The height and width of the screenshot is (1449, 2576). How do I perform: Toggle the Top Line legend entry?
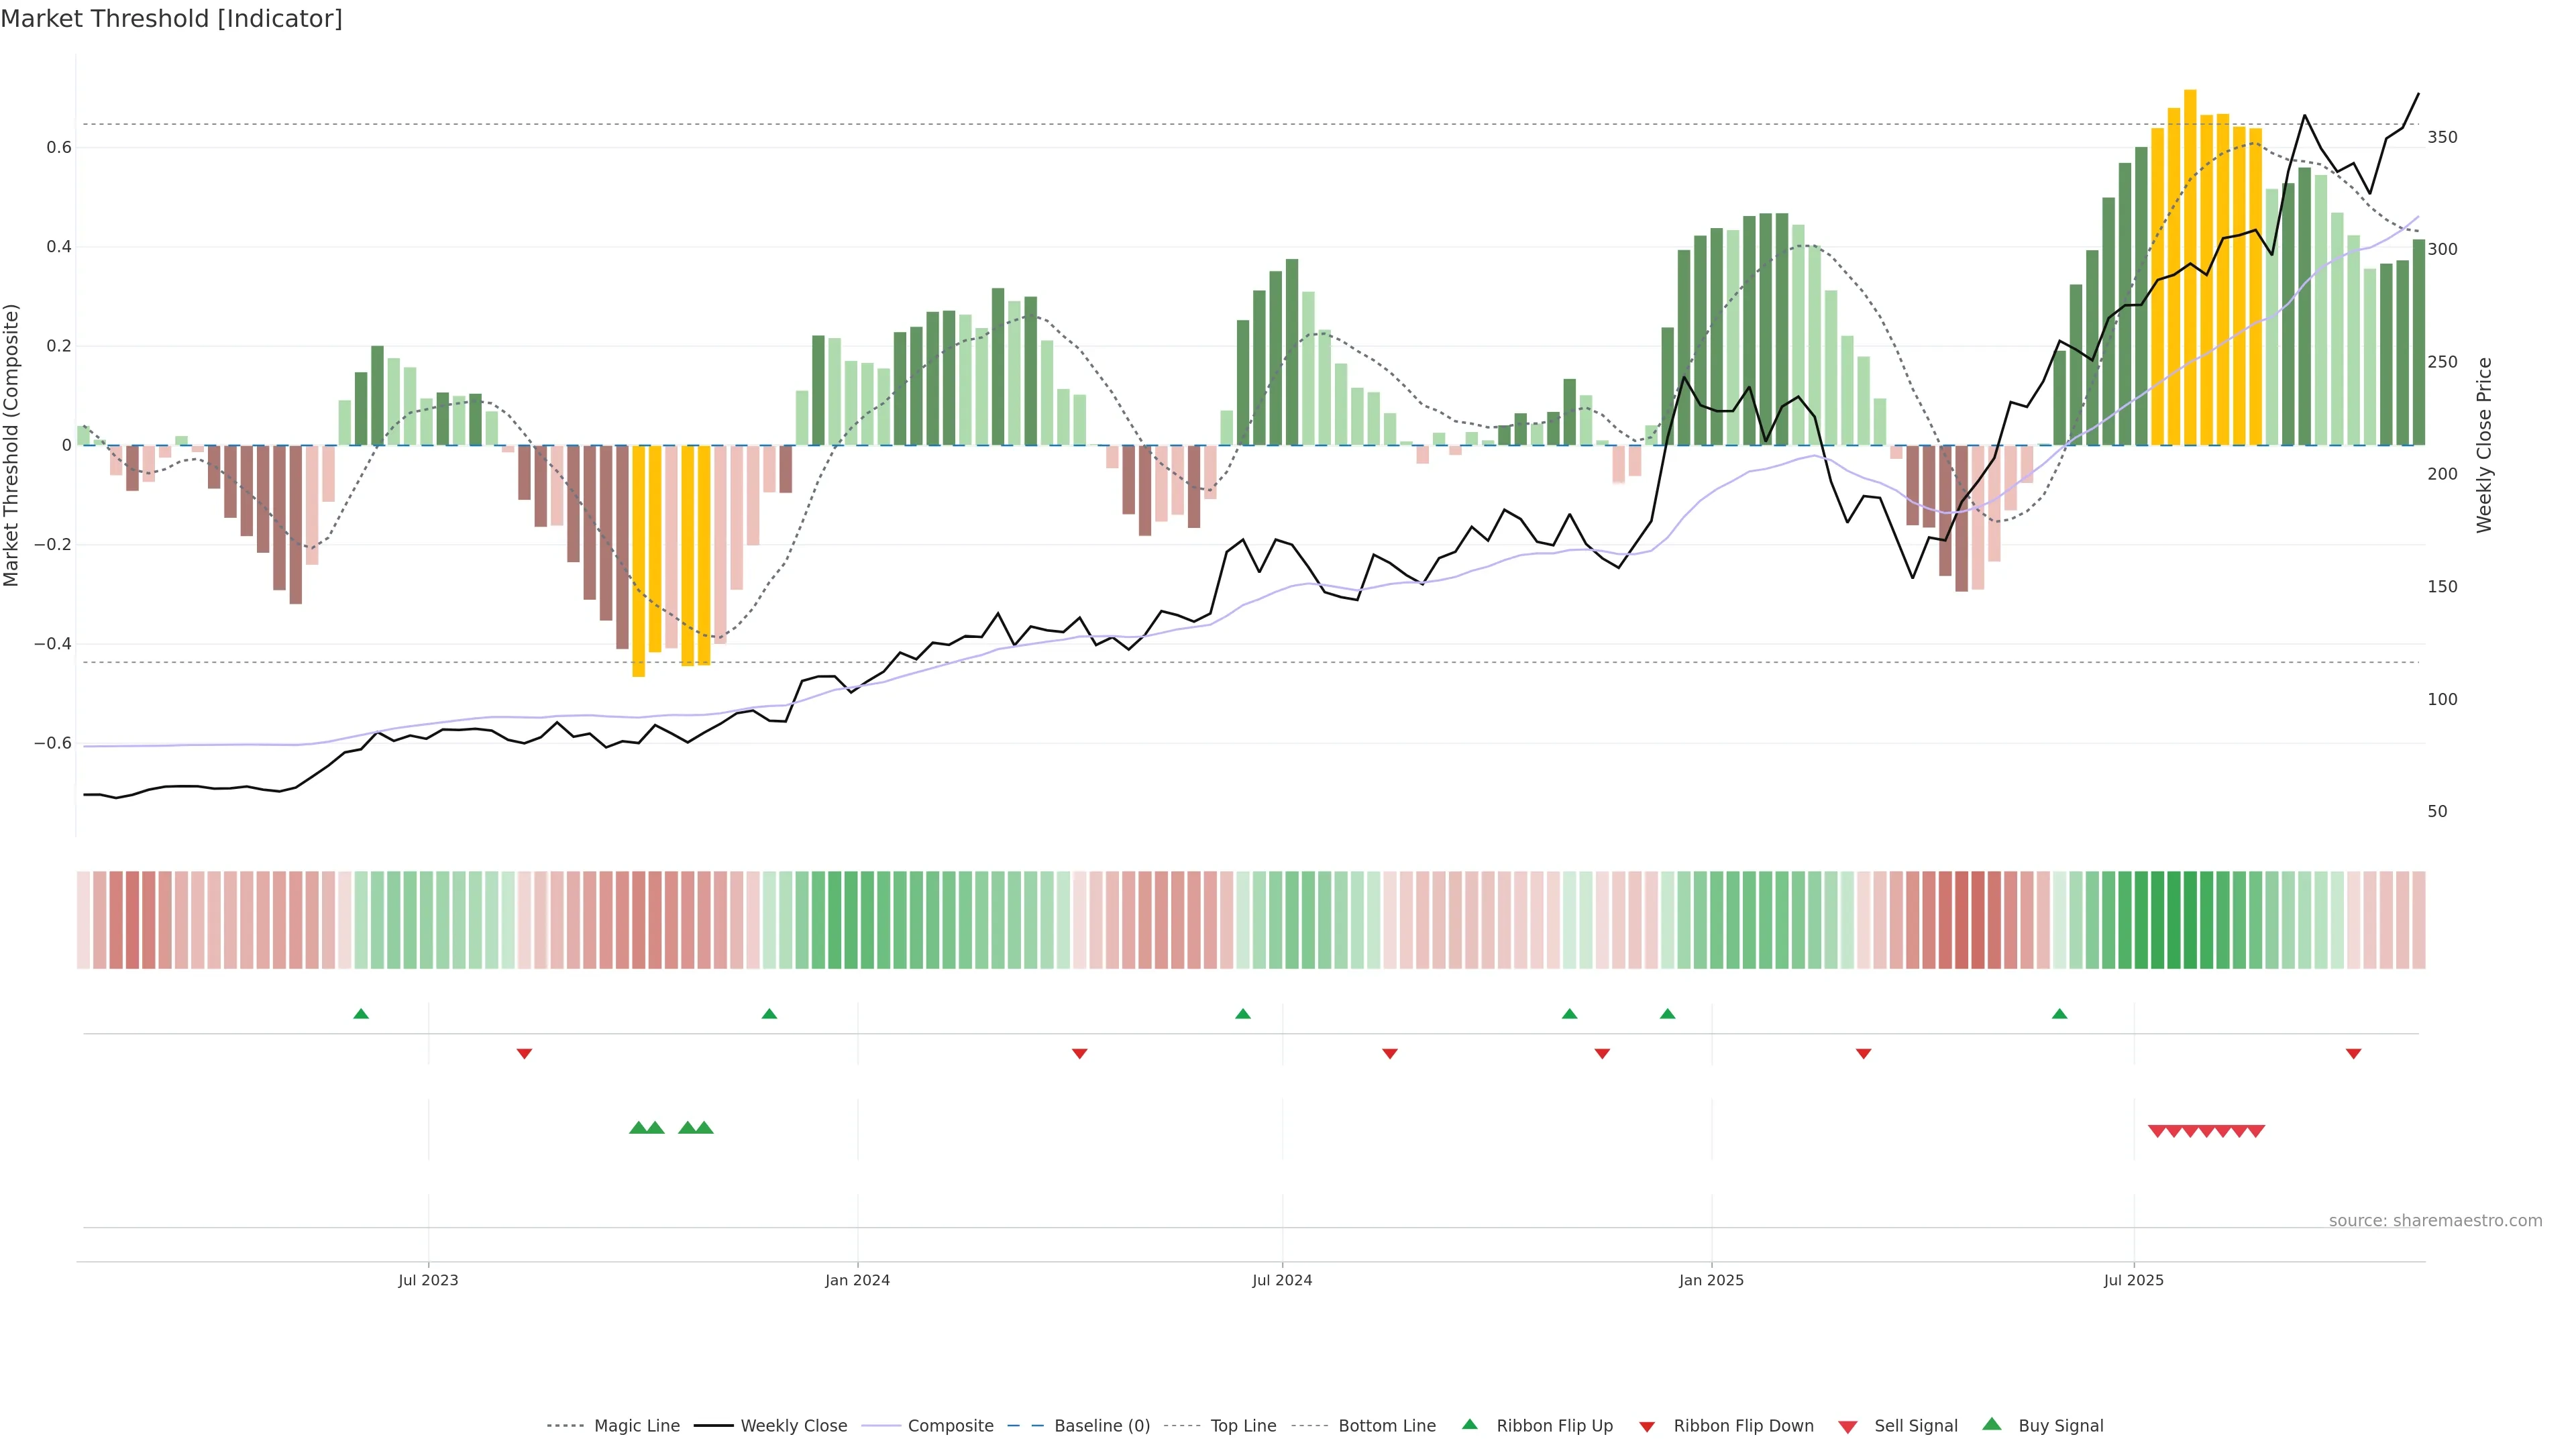[x=1243, y=1425]
